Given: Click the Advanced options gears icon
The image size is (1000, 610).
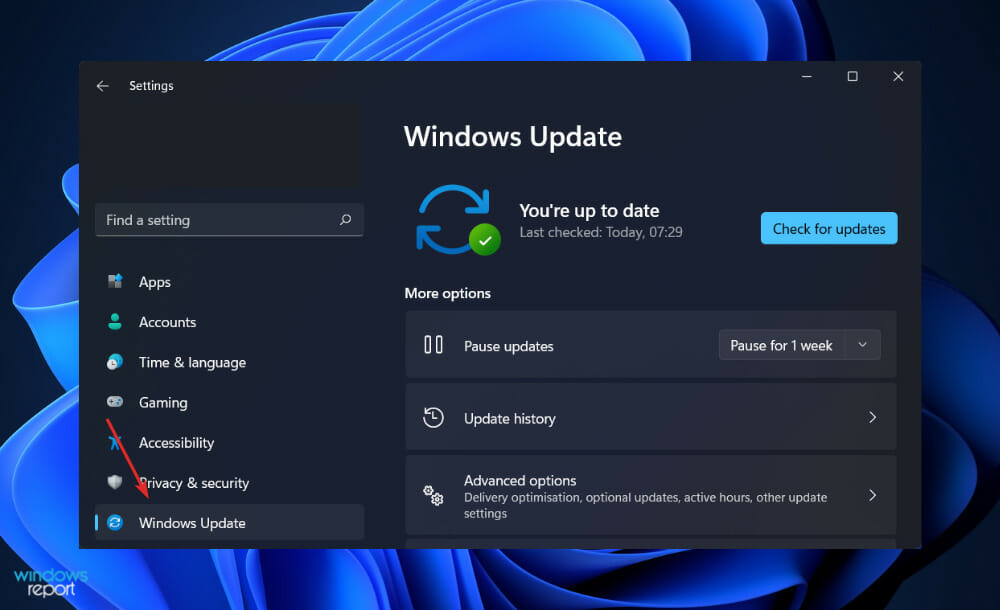Looking at the screenshot, I should [433, 495].
